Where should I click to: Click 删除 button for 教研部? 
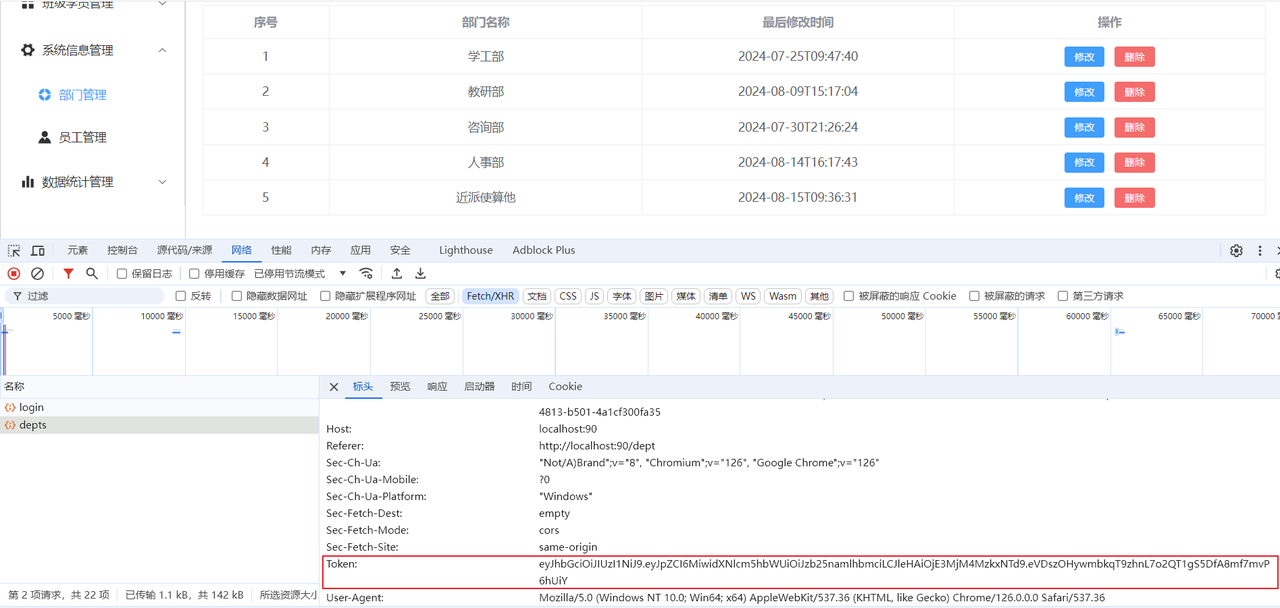1134,92
